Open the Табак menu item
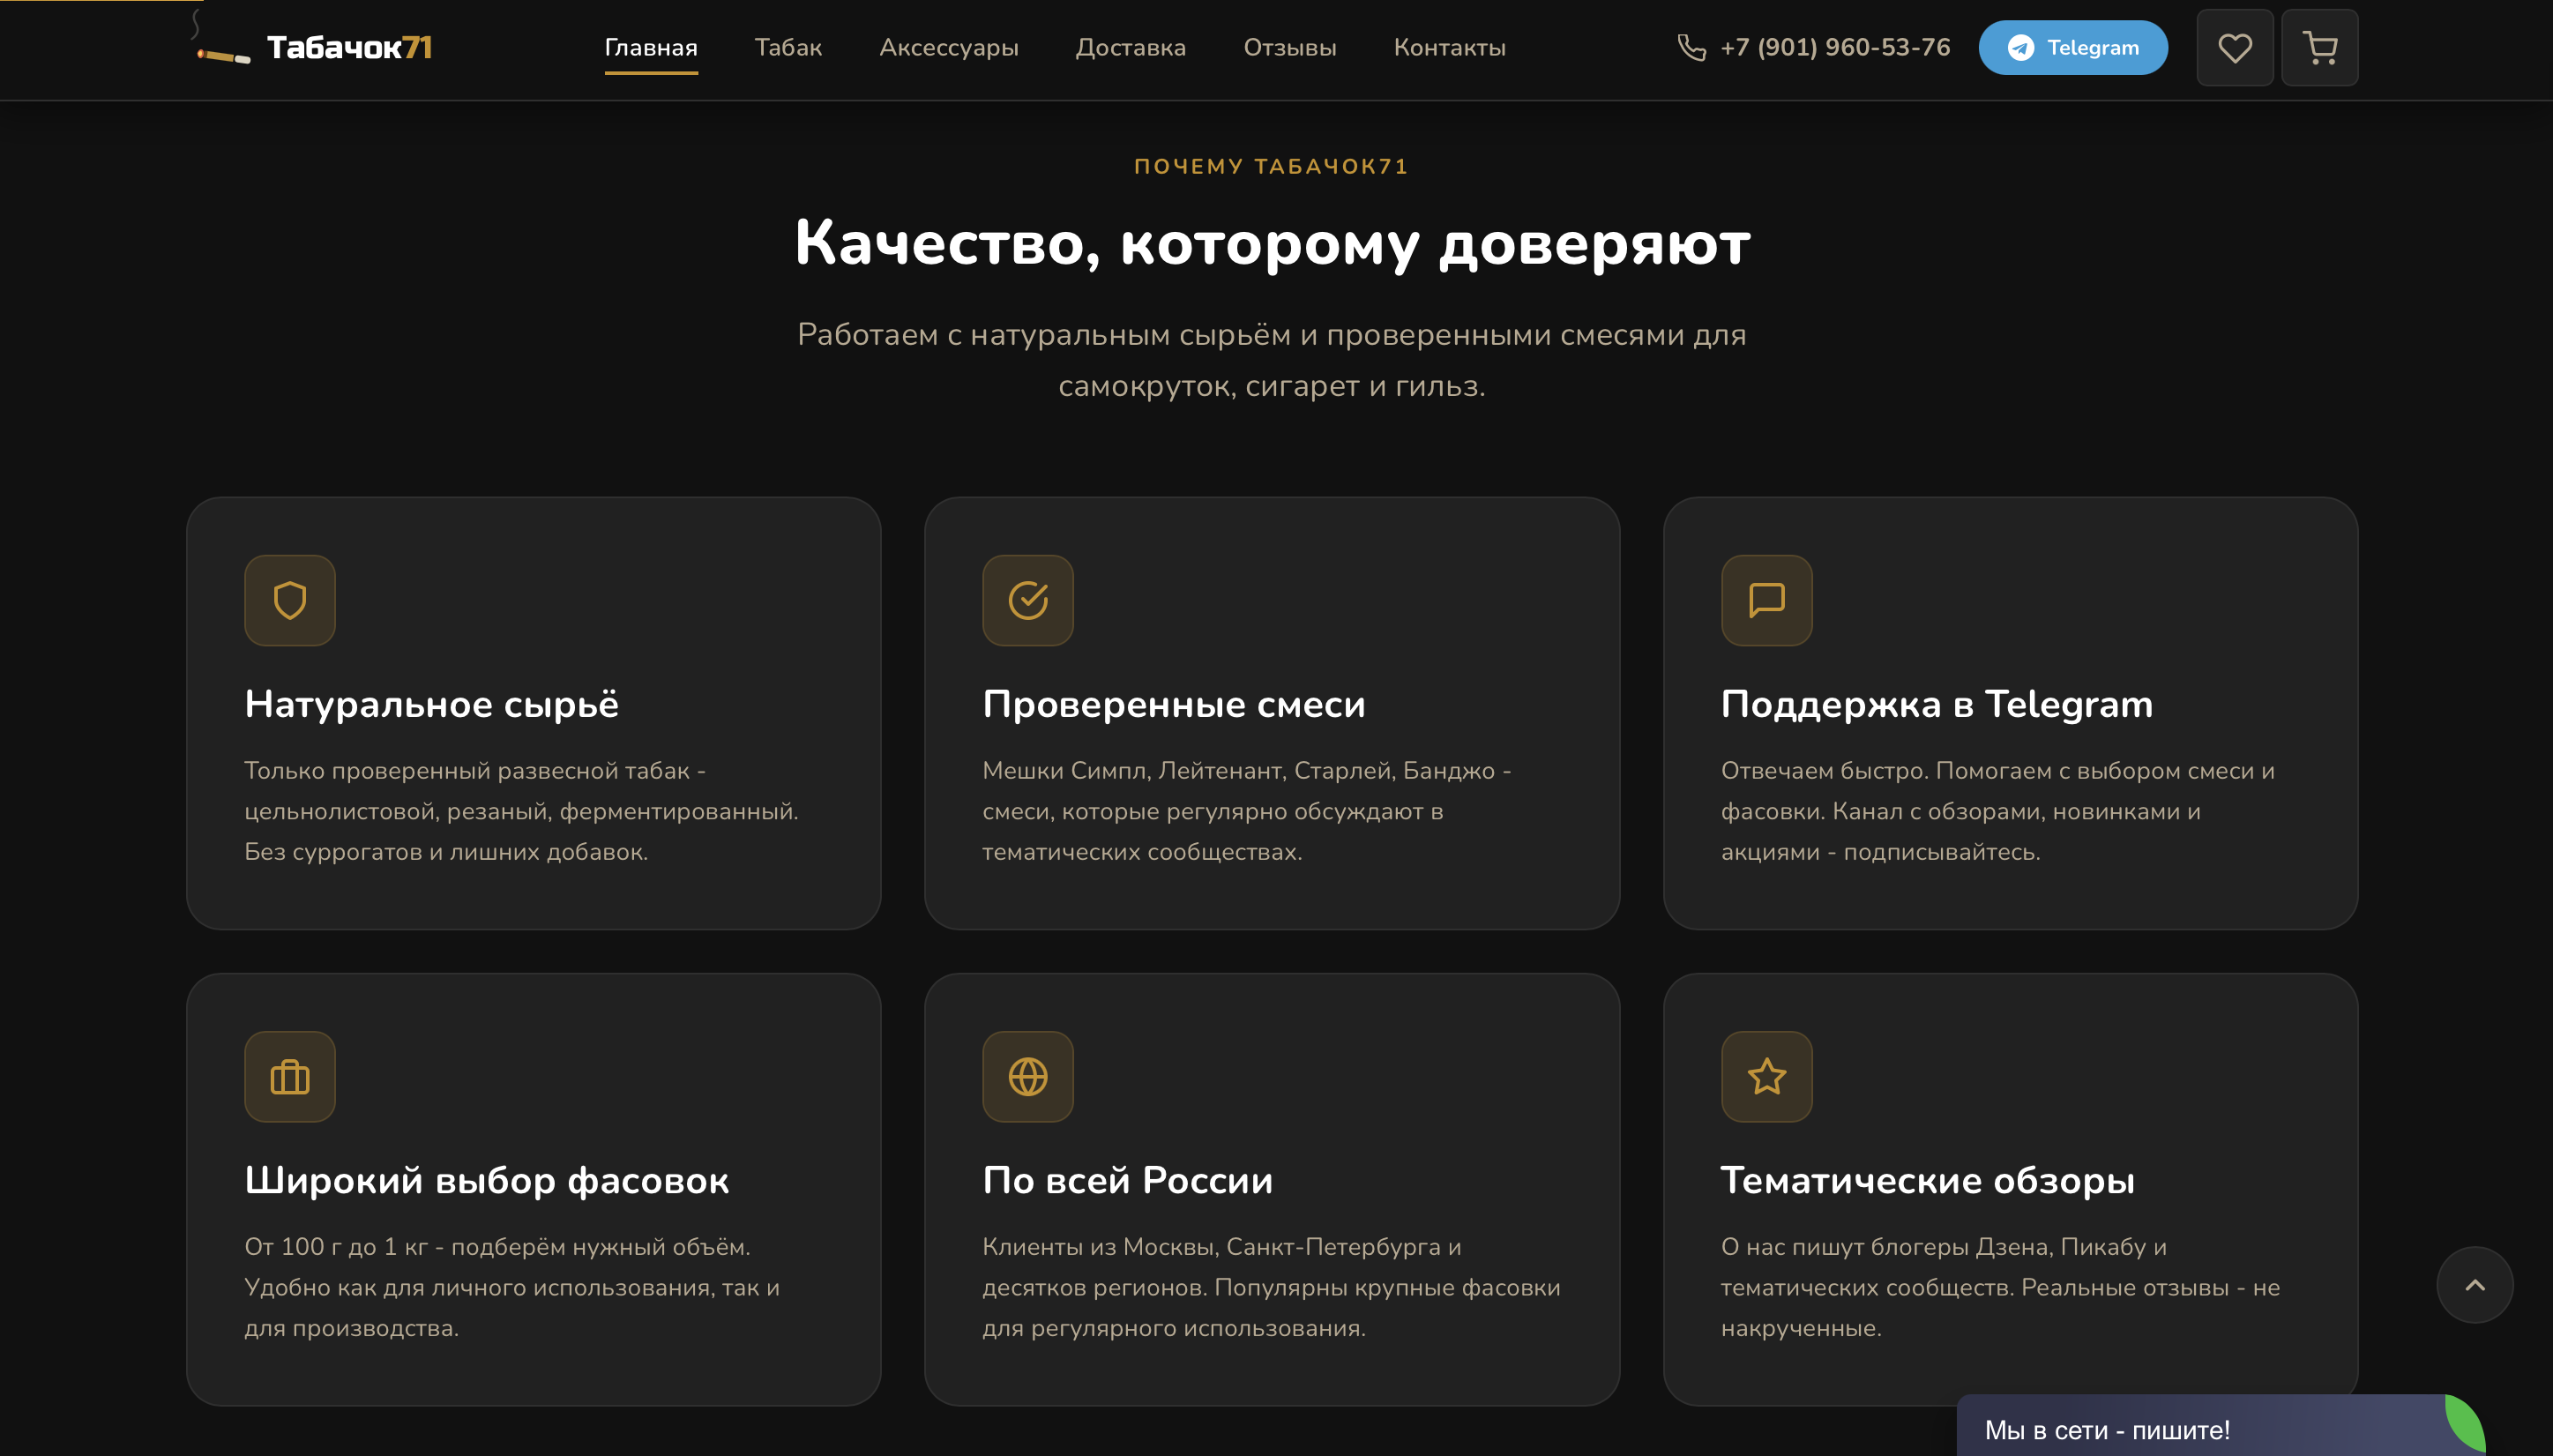Image resolution: width=2553 pixels, height=1456 pixels. [x=788, y=48]
